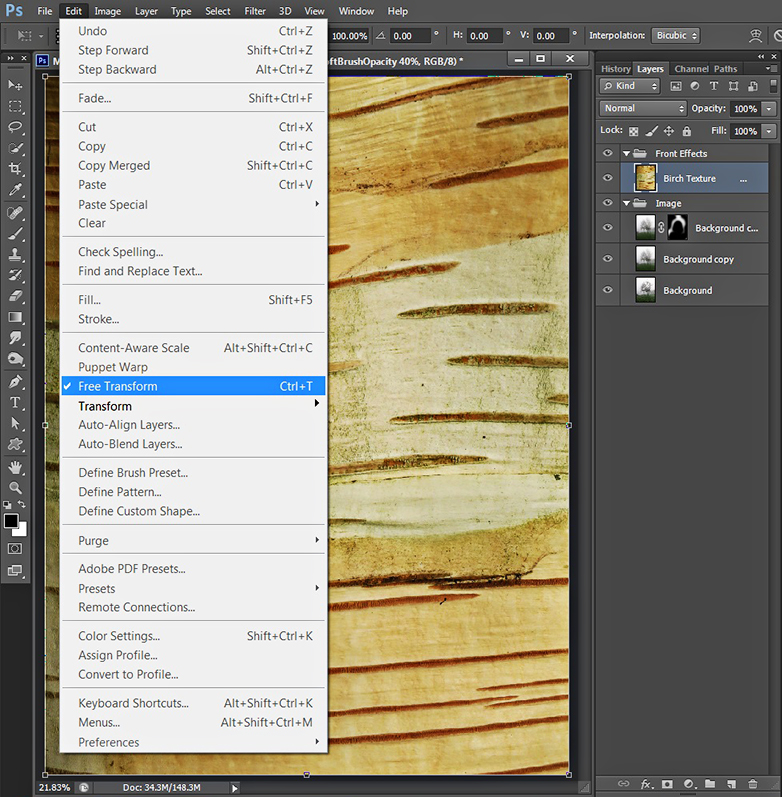
Task: Expand the Paste Special submenu
Action: pos(193,204)
